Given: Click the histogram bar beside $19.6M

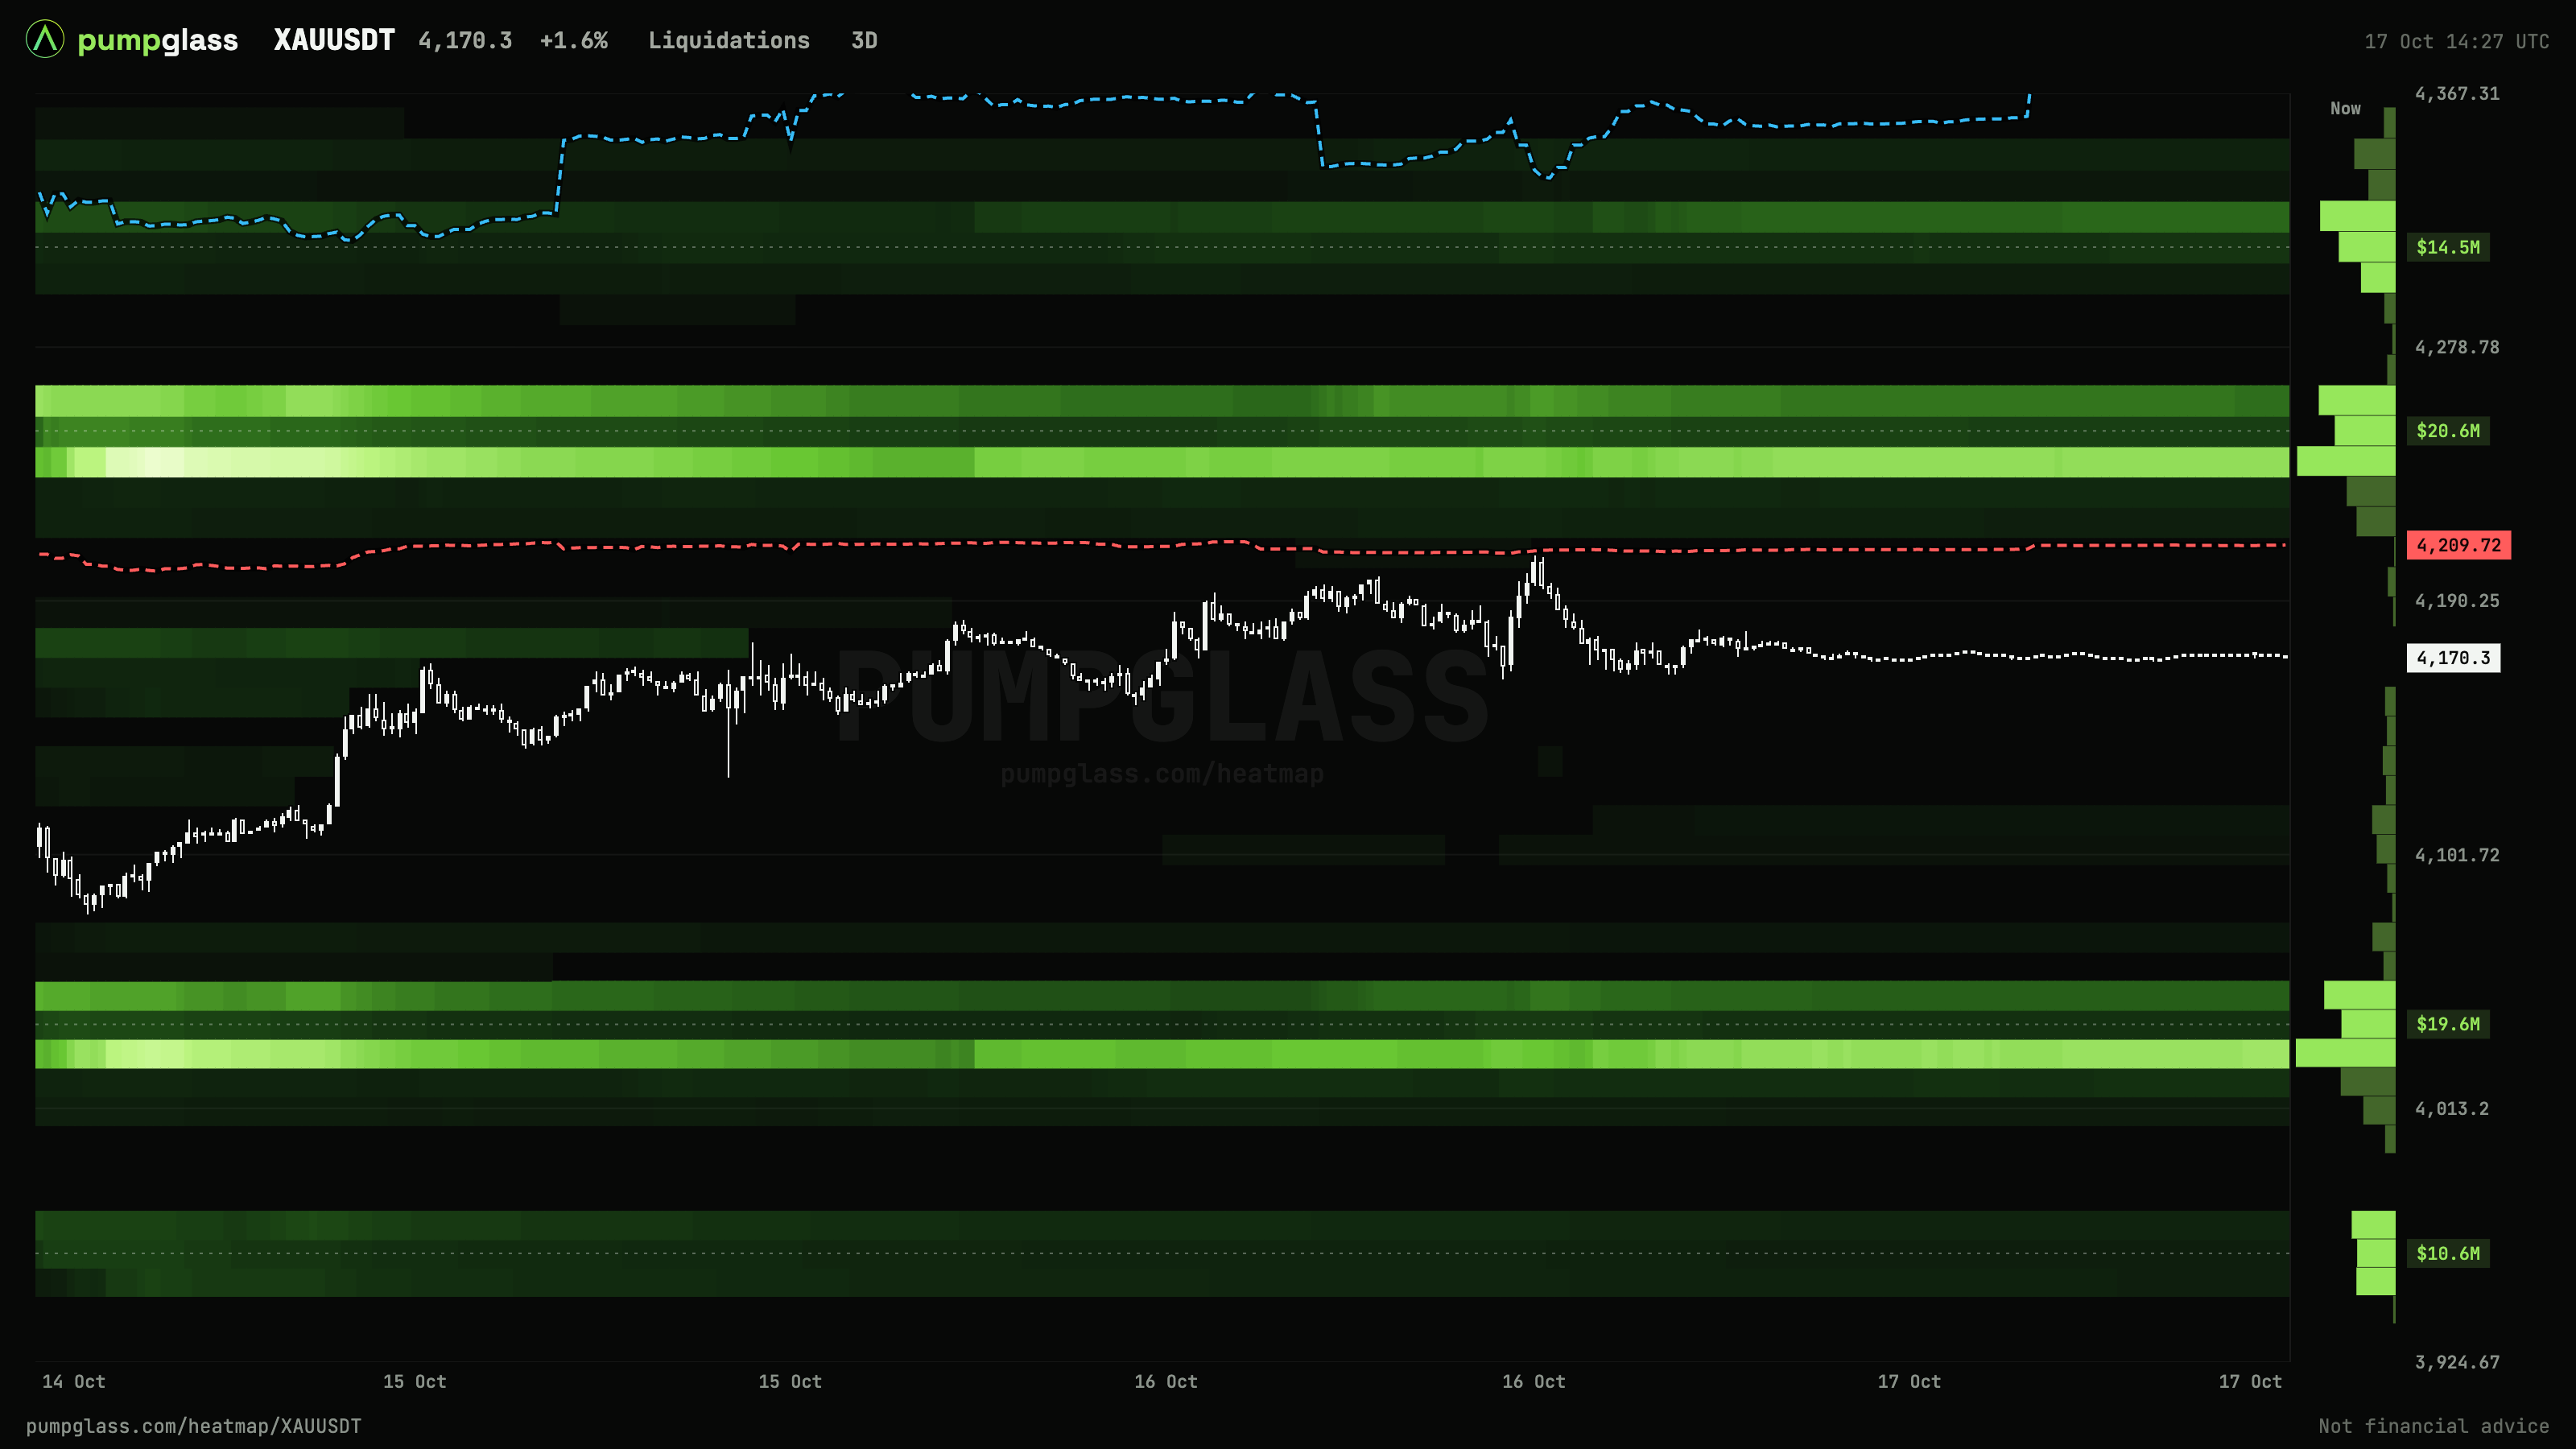Looking at the screenshot, I should tap(2368, 1024).
